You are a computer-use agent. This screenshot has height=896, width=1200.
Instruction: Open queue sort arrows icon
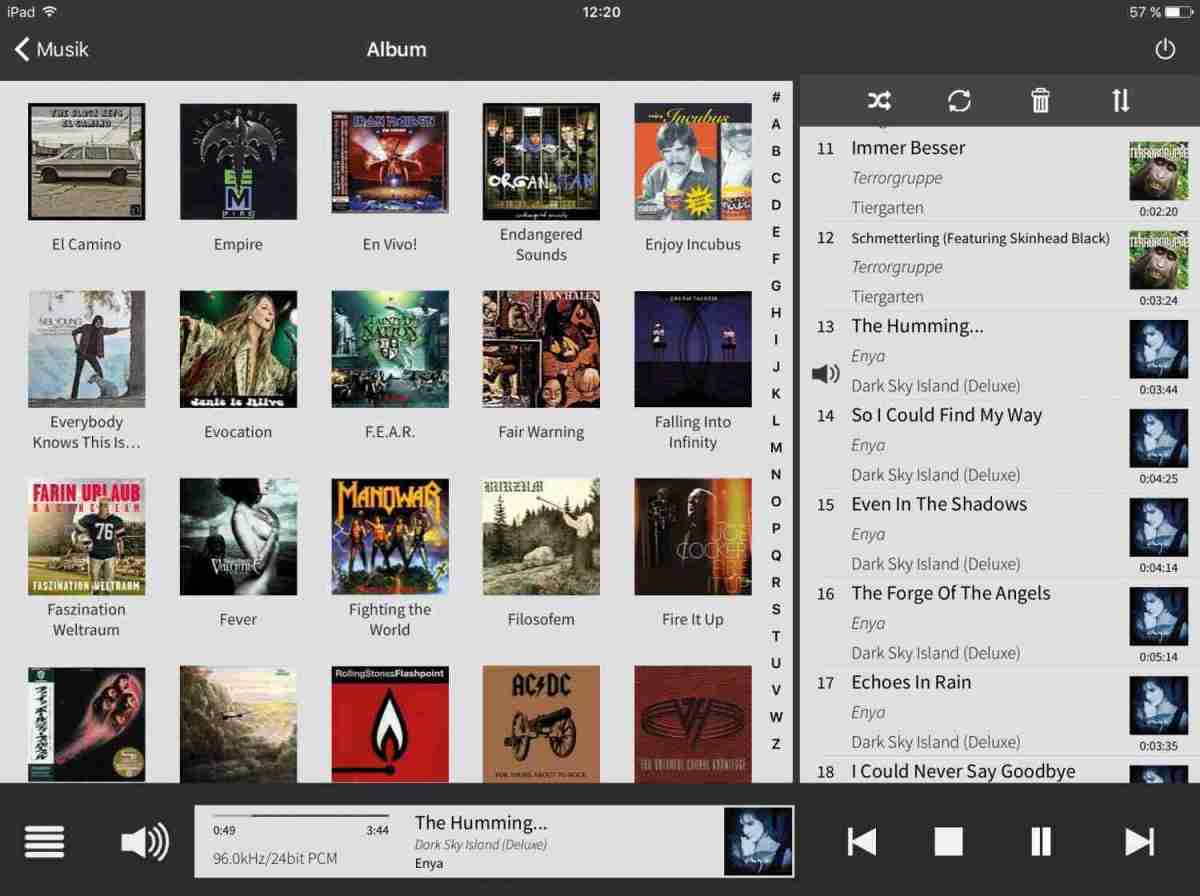(1121, 100)
